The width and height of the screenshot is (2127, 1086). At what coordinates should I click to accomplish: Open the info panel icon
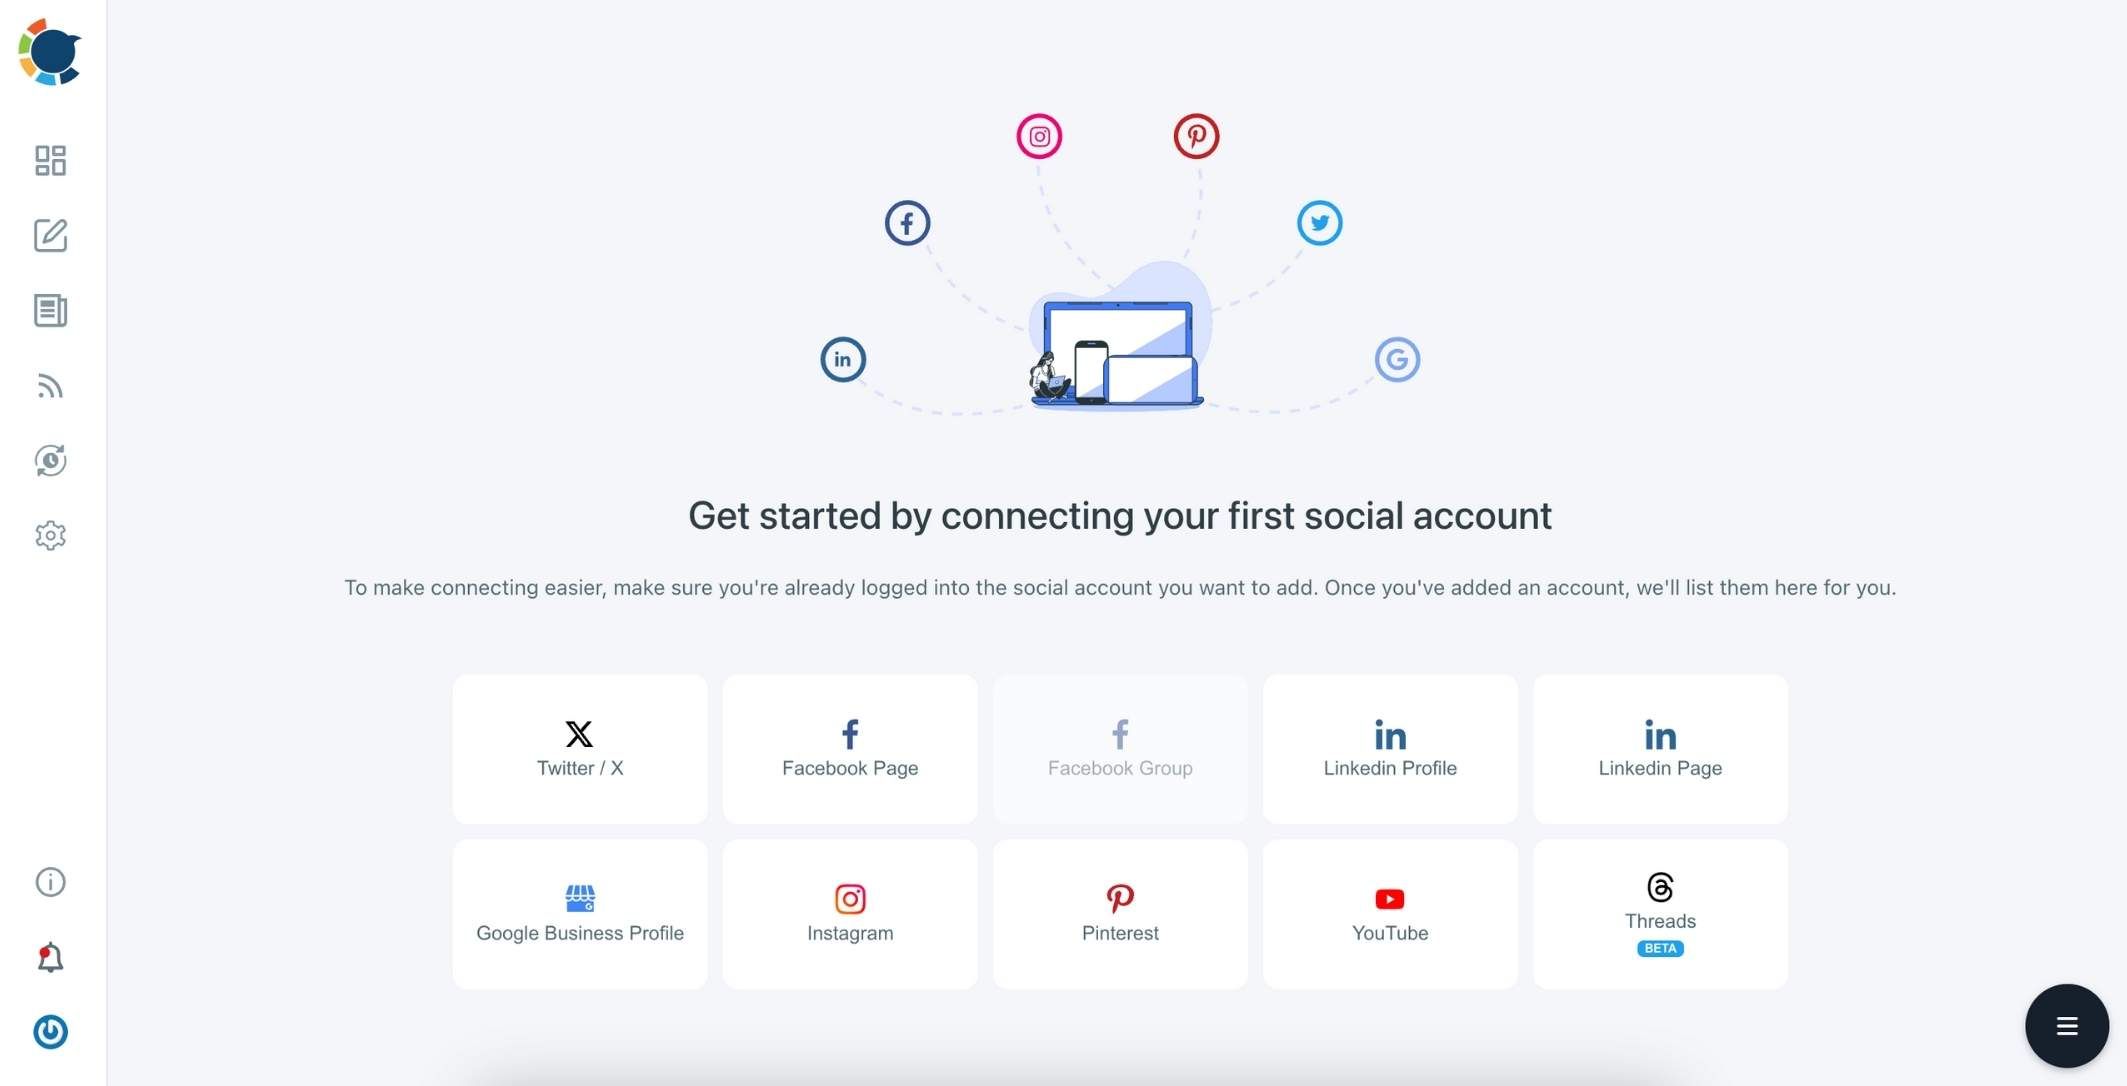[50, 882]
